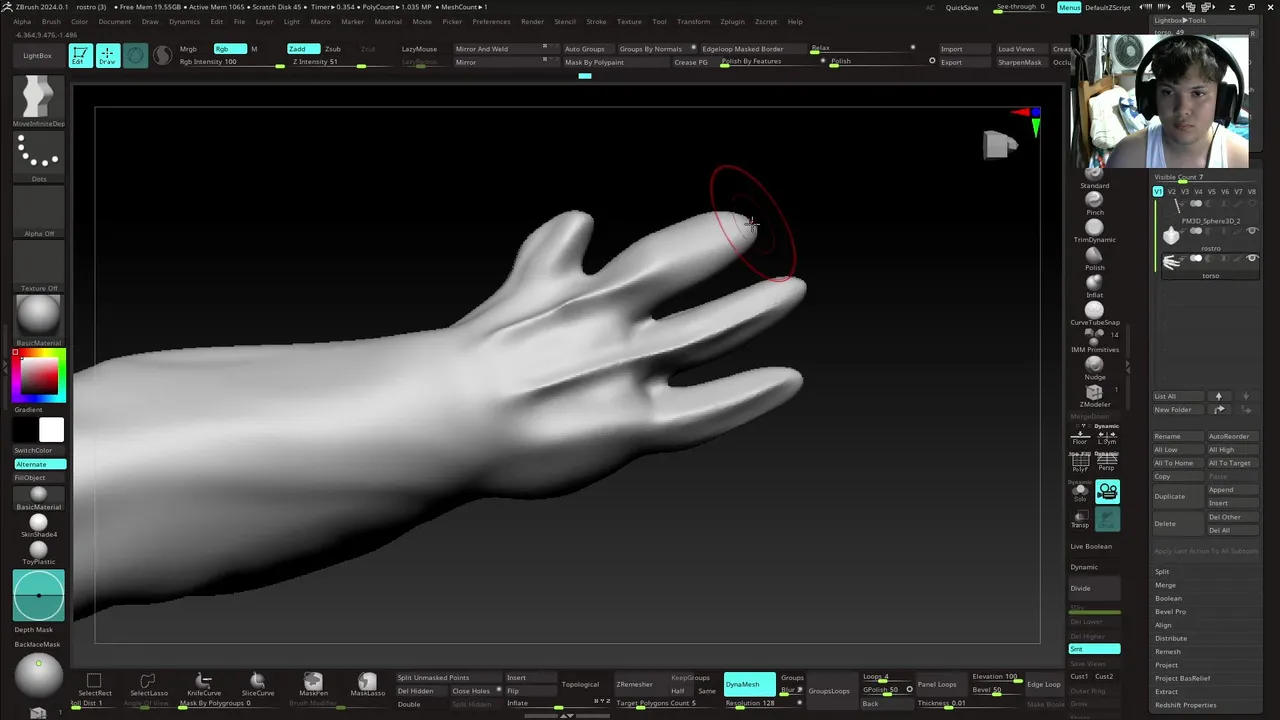Toggle the Zsub mode
Image resolution: width=1280 pixels, height=720 pixels.
click(x=333, y=49)
